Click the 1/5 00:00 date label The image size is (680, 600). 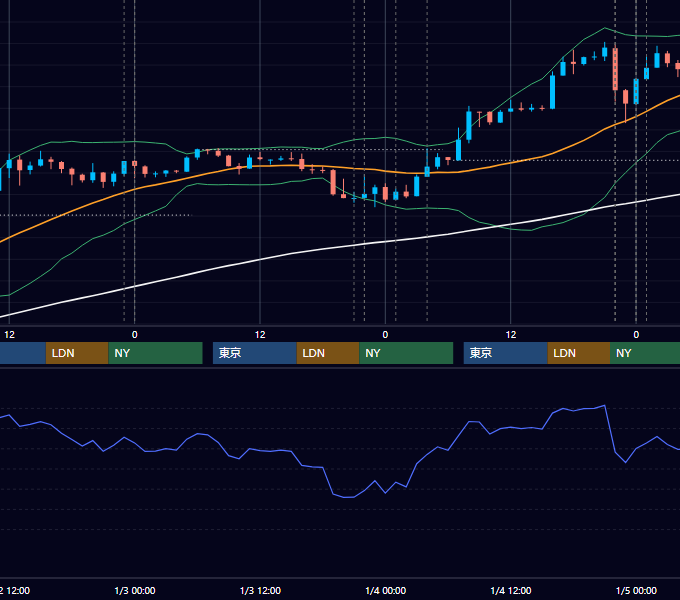coord(636,590)
